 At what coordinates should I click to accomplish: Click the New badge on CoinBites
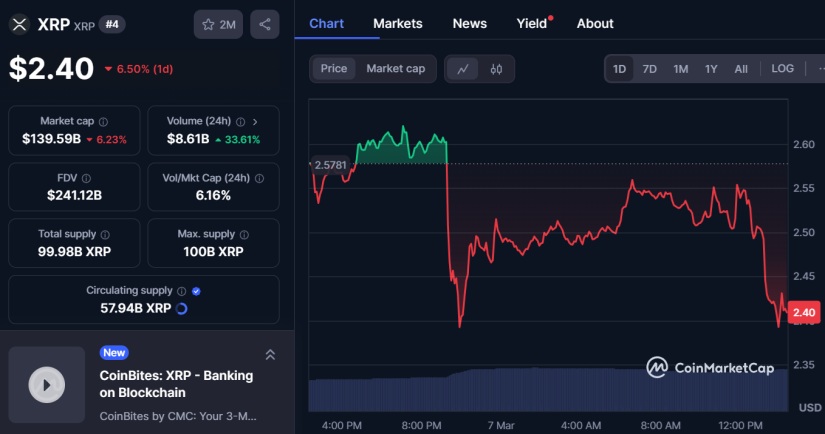(x=114, y=353)
